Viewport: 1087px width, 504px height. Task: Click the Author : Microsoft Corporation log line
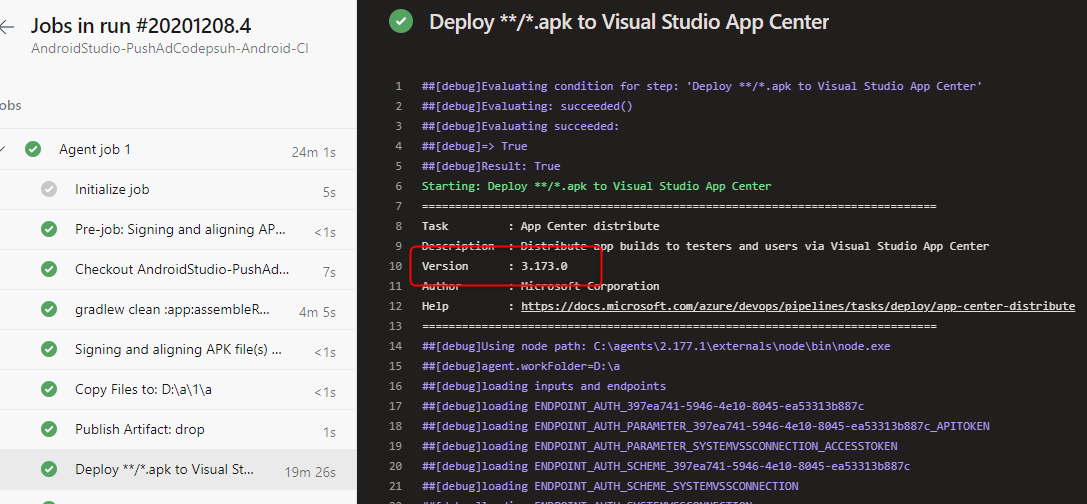click(541, 286)
